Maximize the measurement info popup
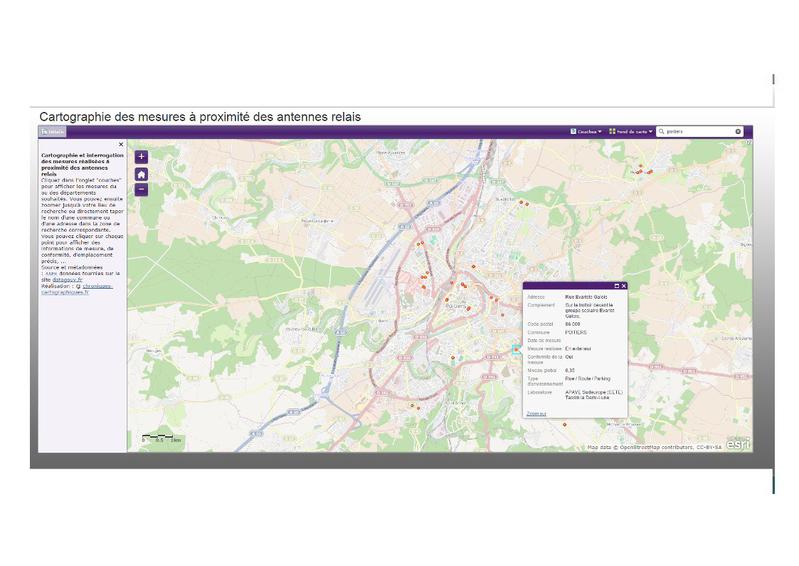 tap(617, 286)
